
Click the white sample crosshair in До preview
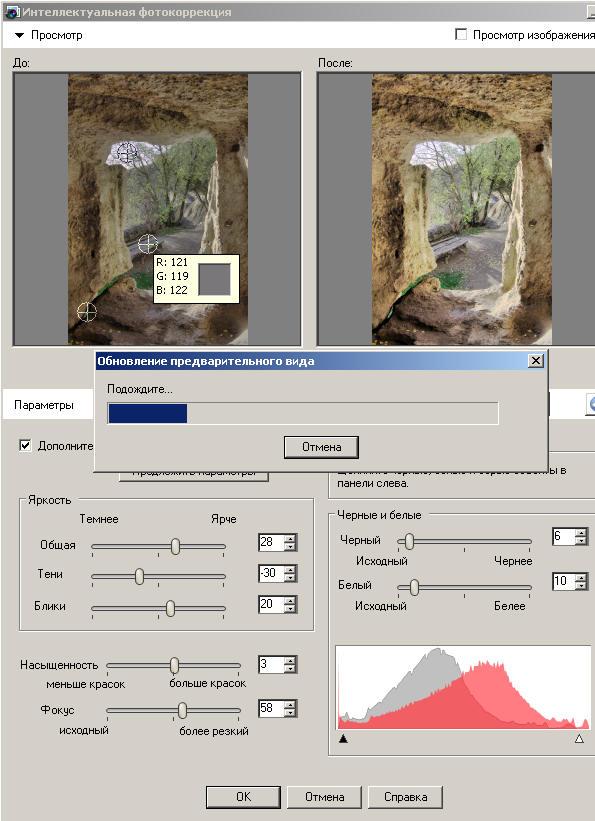126,152
